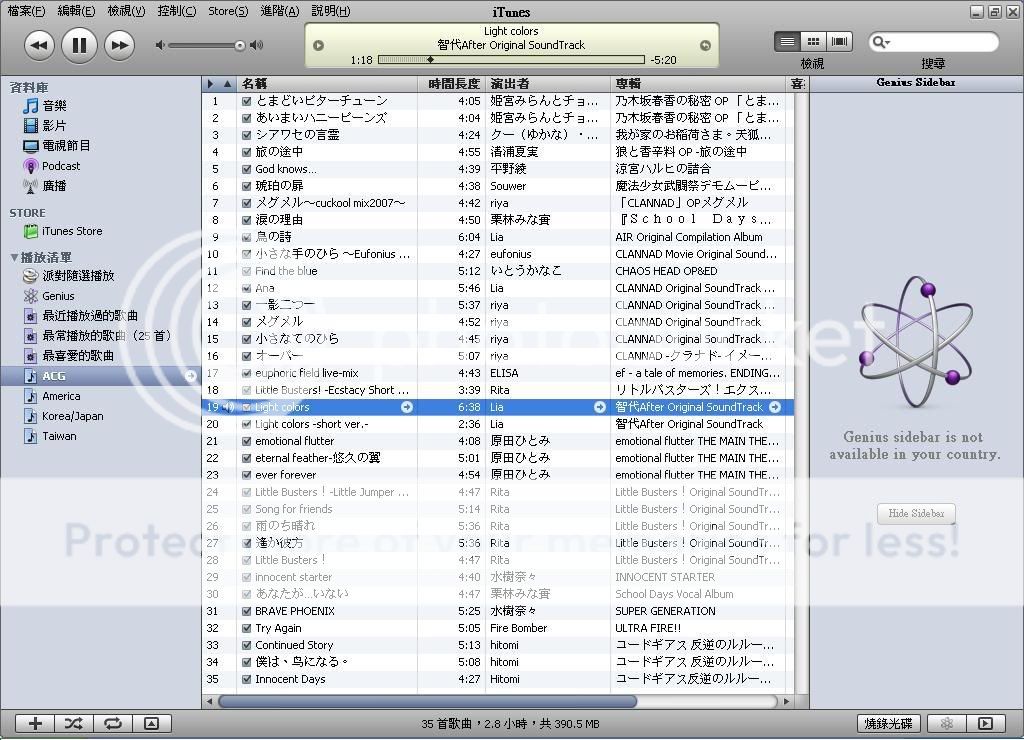Add a new playlist with plus button
Screen dimensions: 1024x740
pos(35,723)
